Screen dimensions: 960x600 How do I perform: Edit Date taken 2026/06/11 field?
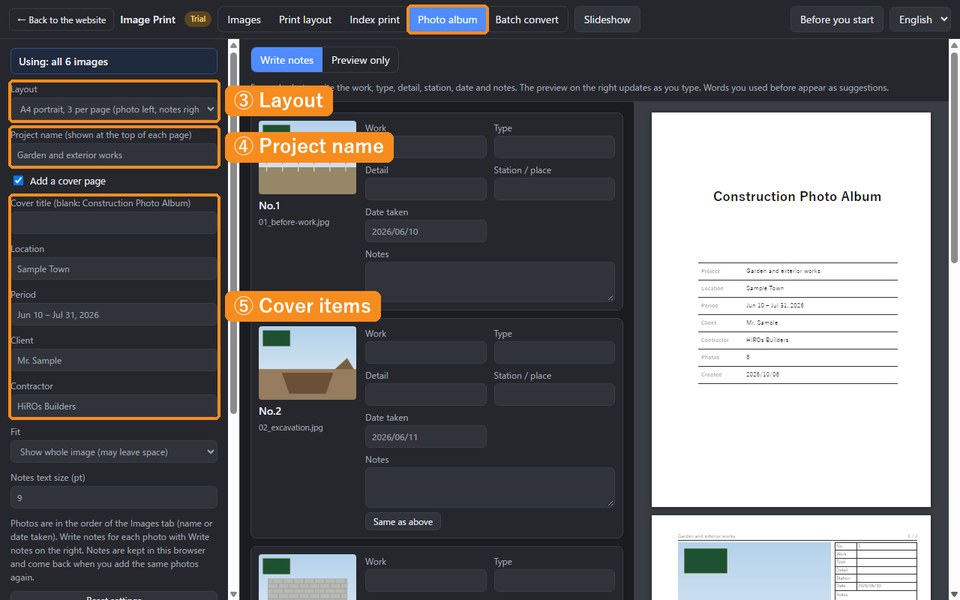(426, 437)
